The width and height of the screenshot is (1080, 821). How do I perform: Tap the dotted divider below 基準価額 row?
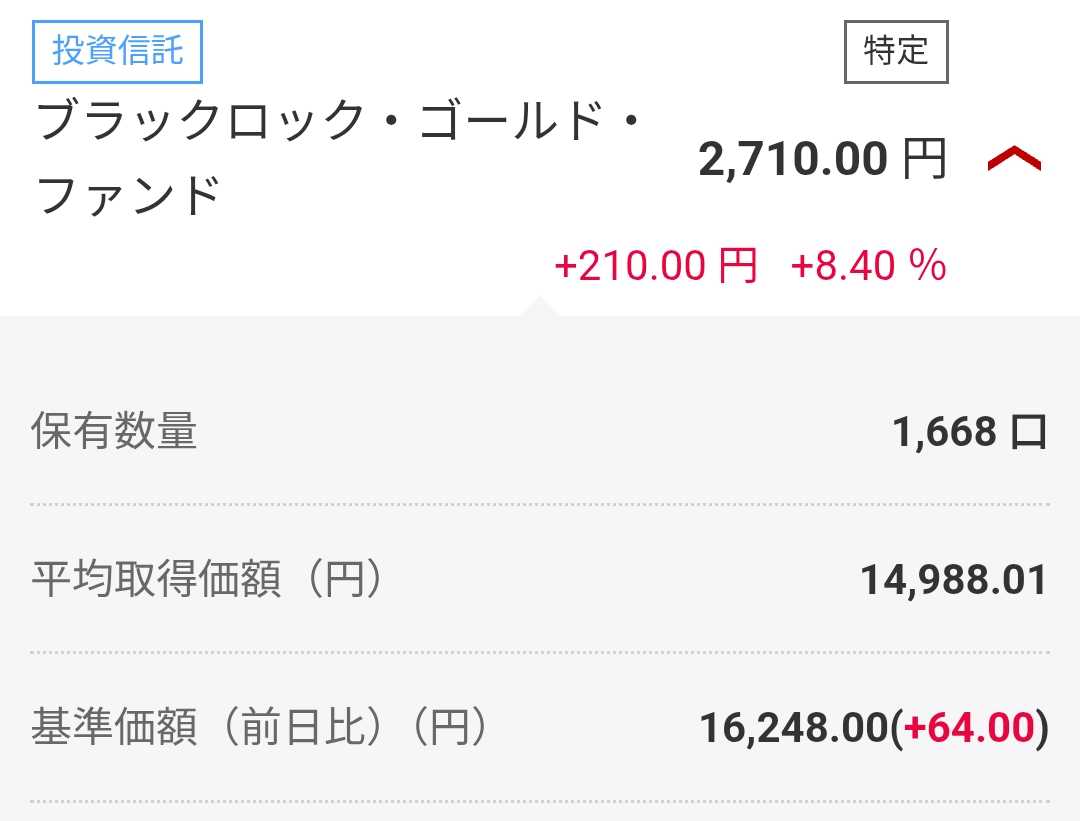click(x=540, y=800)
